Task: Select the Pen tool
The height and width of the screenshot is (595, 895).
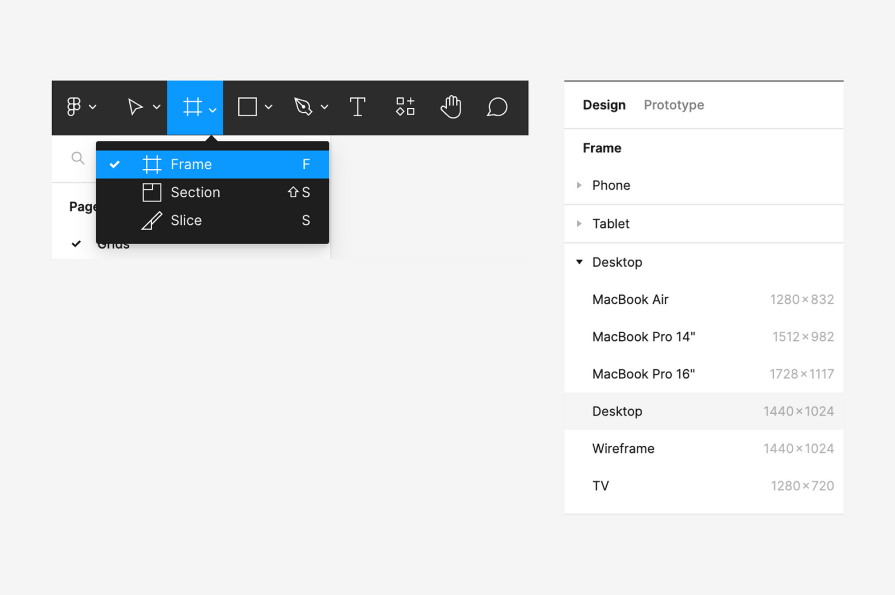Action: 303,106
